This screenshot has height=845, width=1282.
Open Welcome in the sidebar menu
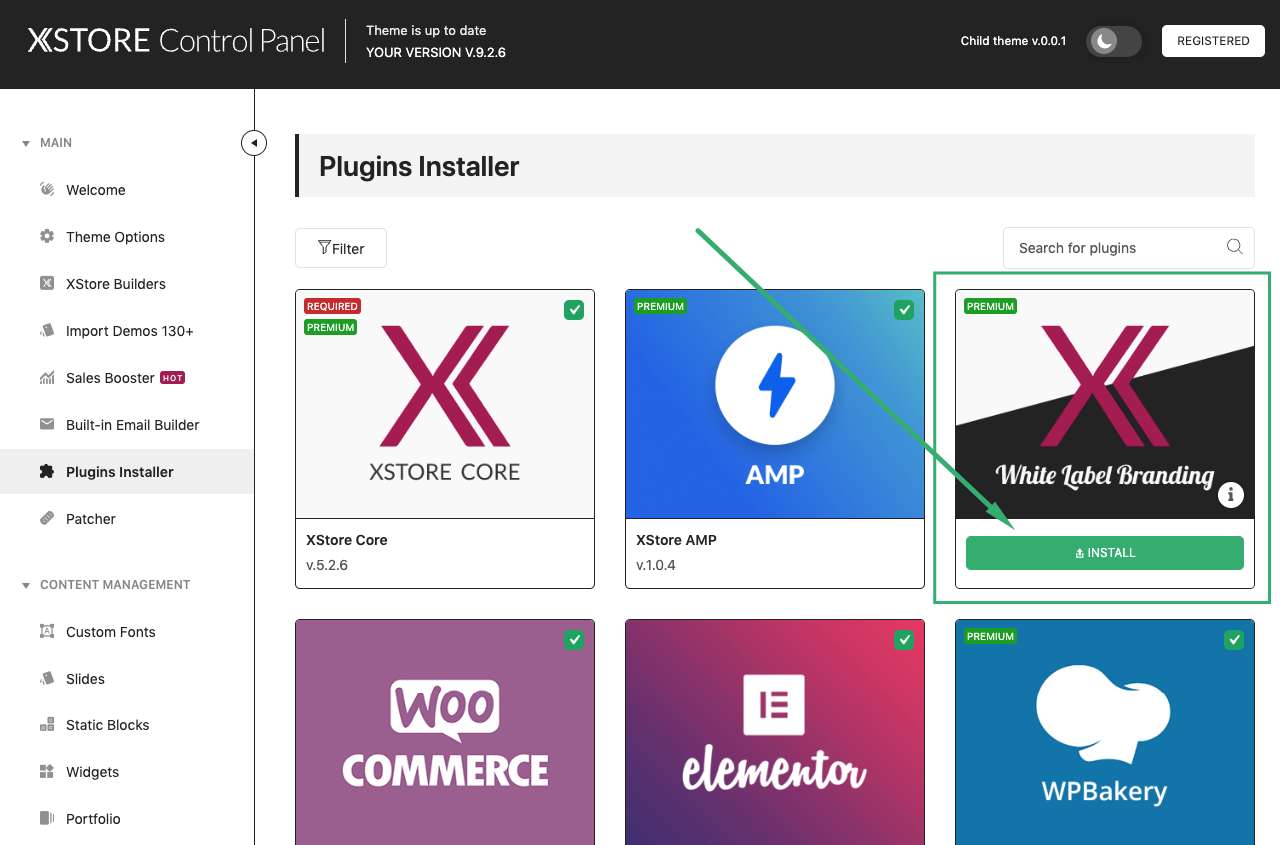(x=96, y=190)
